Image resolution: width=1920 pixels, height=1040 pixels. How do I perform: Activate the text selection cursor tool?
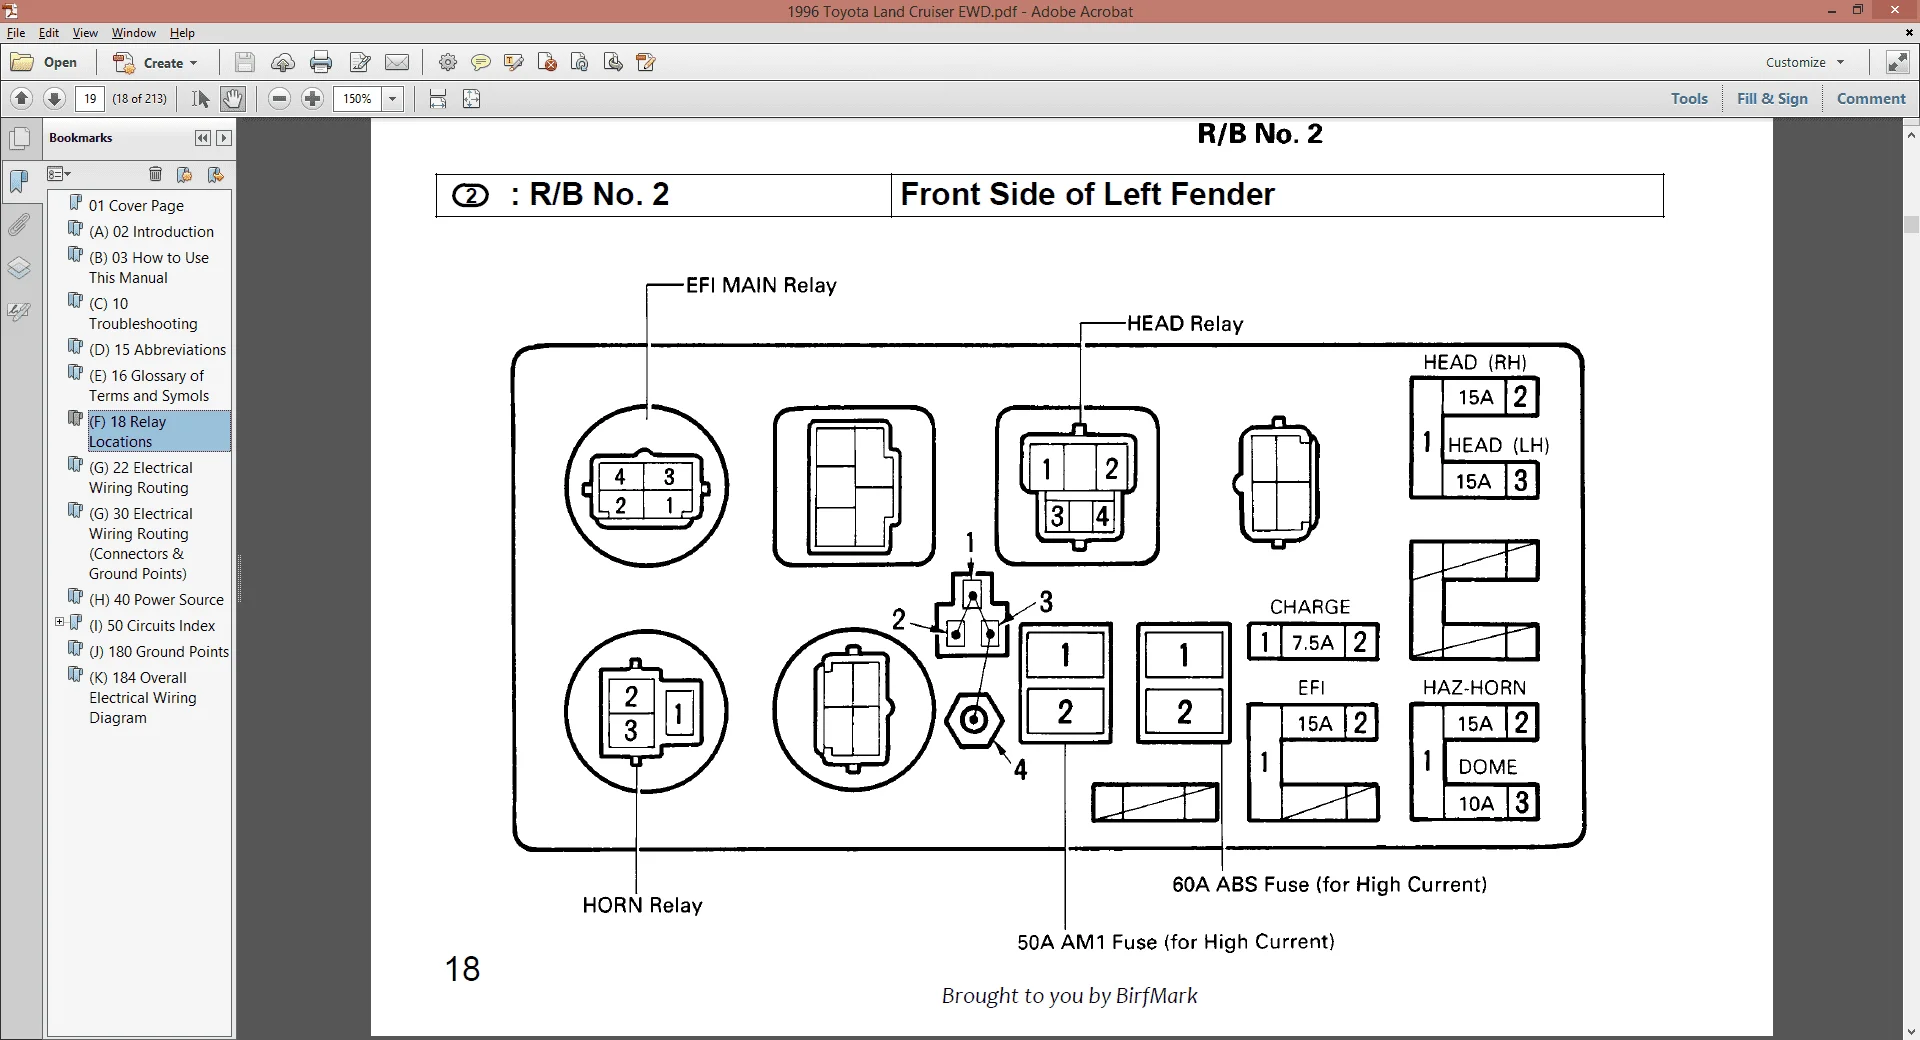[x=200, y=99]
